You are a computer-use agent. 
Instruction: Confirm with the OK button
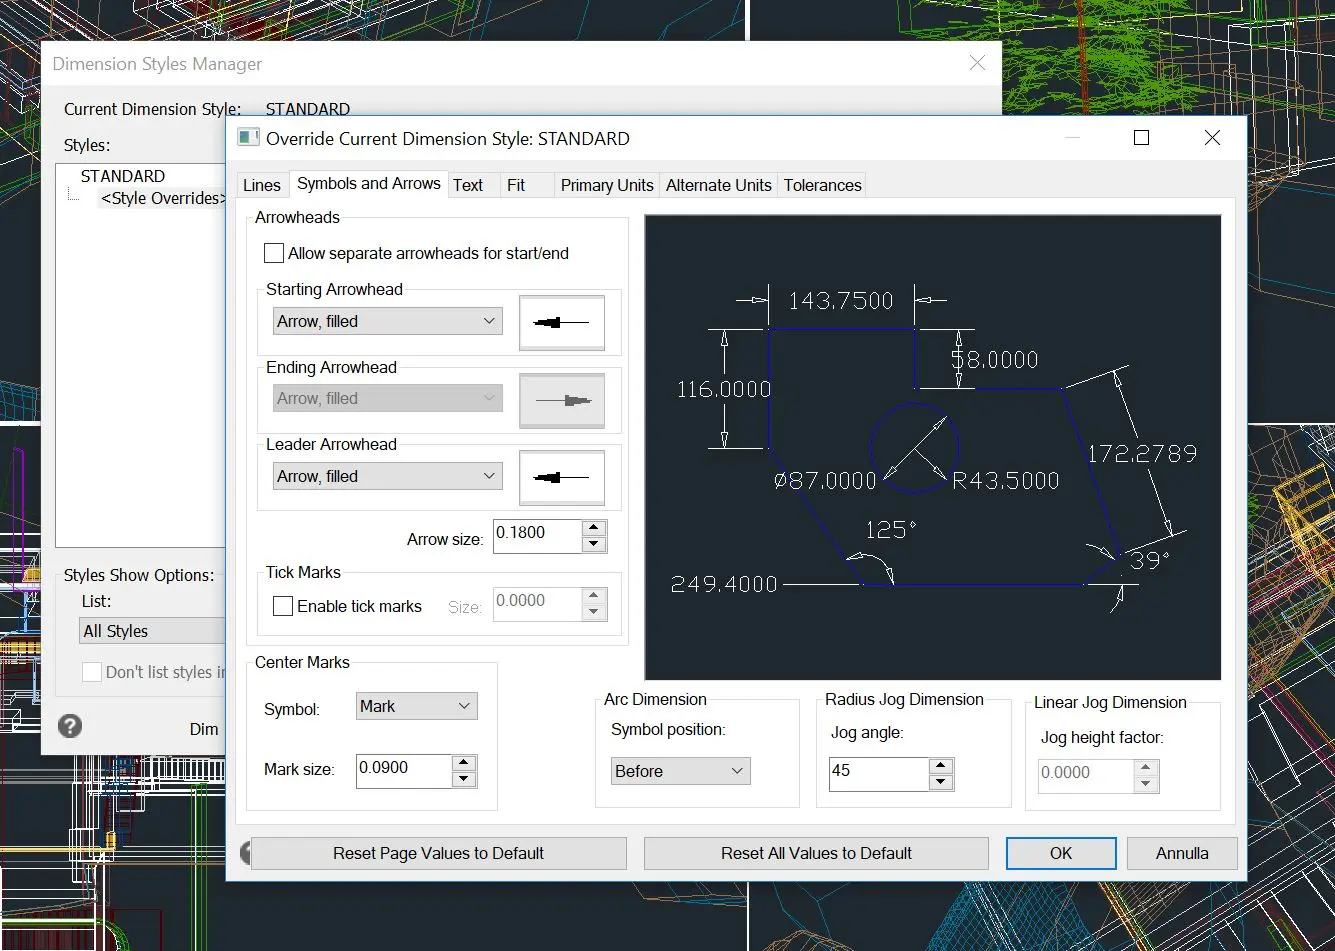pyautogui.click(x=1061, y=853)
